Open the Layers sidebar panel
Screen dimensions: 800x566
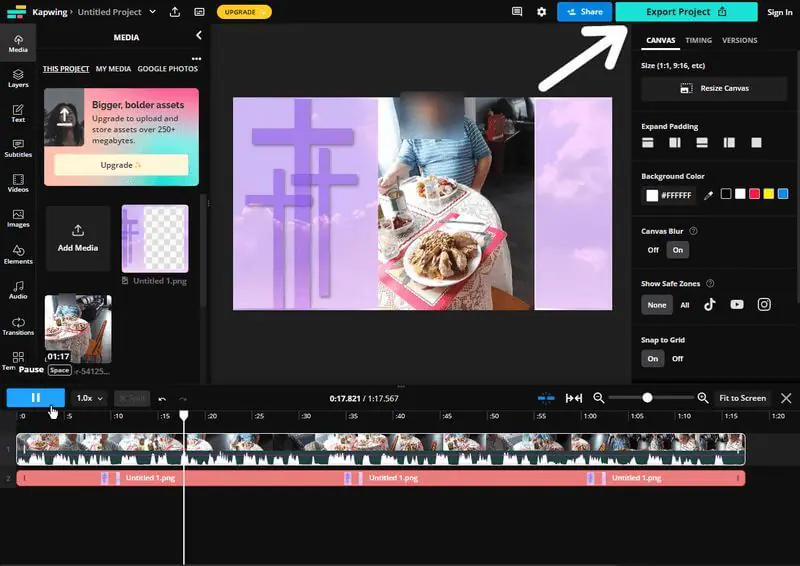(x=18, y=79)
